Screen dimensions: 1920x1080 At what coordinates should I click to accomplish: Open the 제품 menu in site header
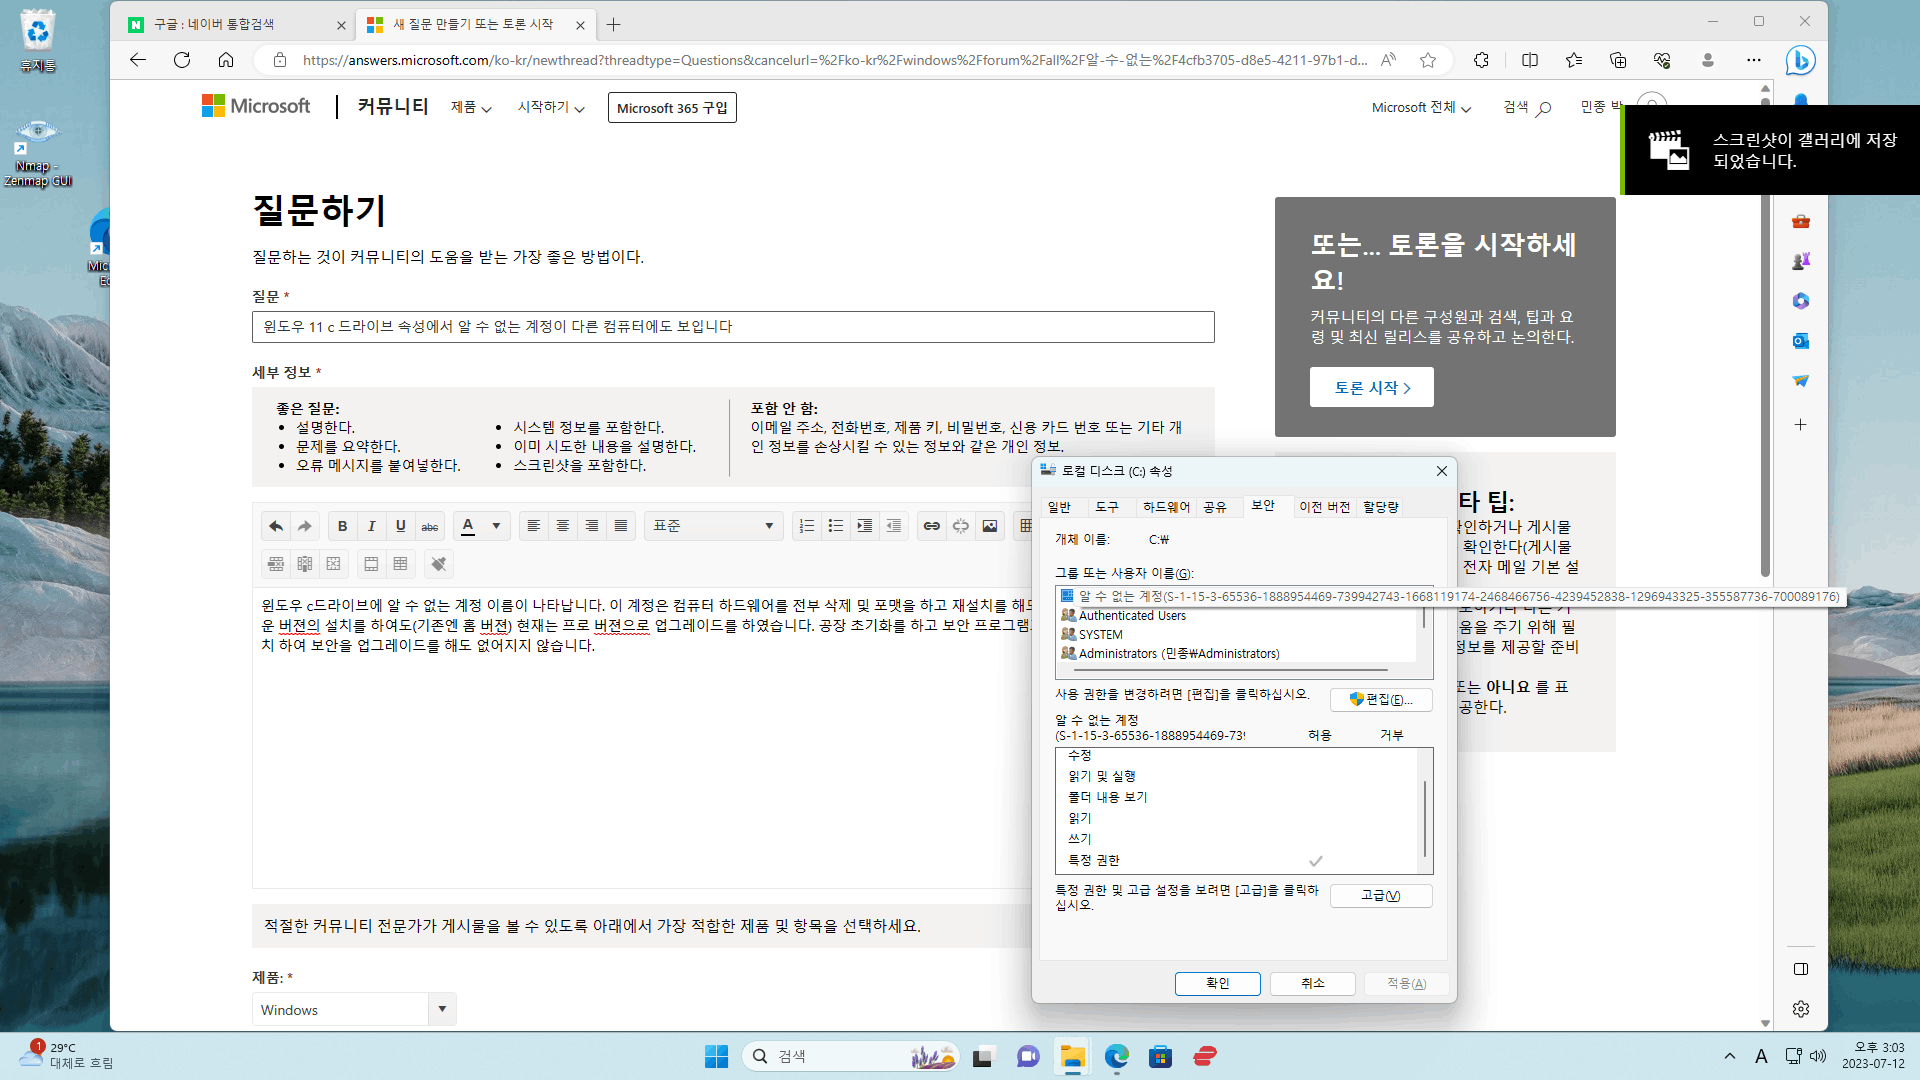coord(471,107)
